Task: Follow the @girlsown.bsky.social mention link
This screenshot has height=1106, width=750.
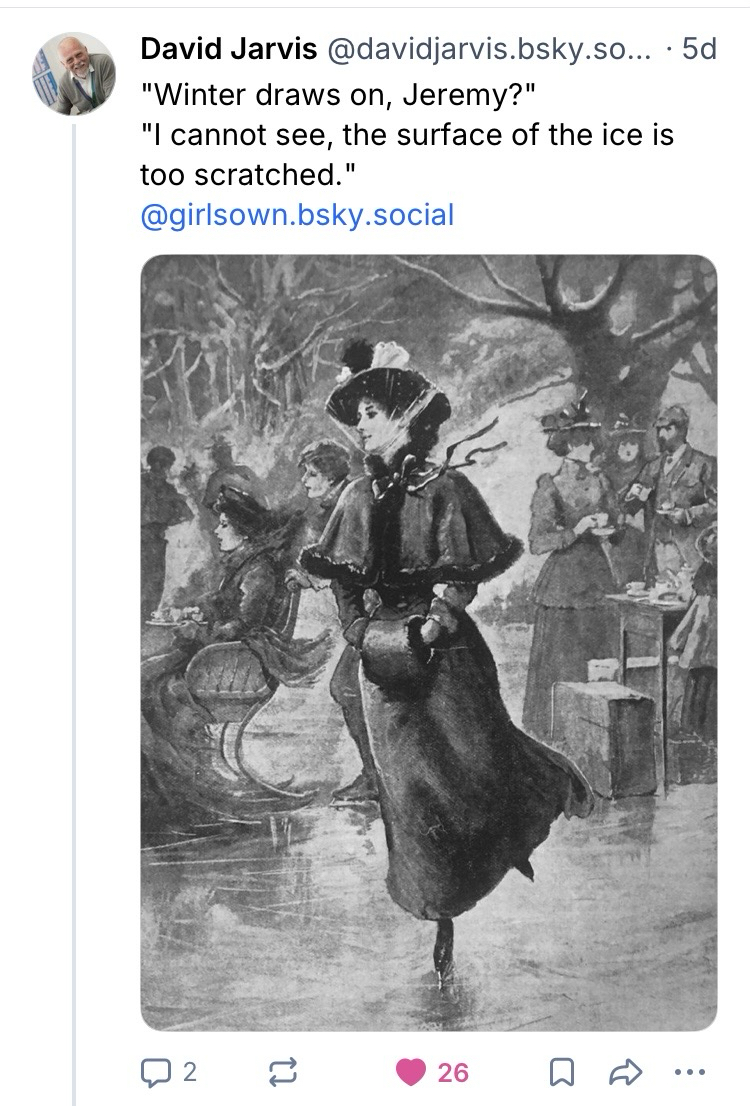Action: click(297, 214)
